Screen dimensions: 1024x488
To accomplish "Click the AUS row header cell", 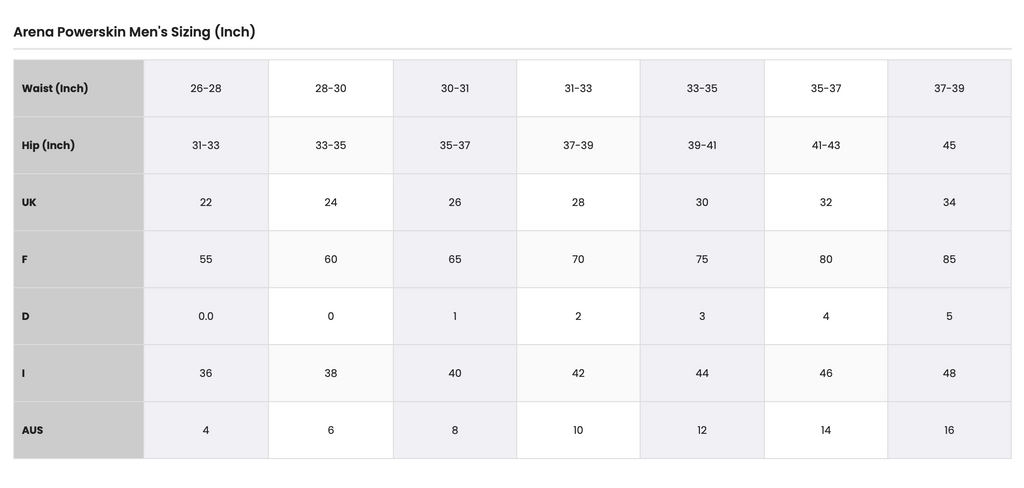I will pyautogui.click(x=78, y=430).
